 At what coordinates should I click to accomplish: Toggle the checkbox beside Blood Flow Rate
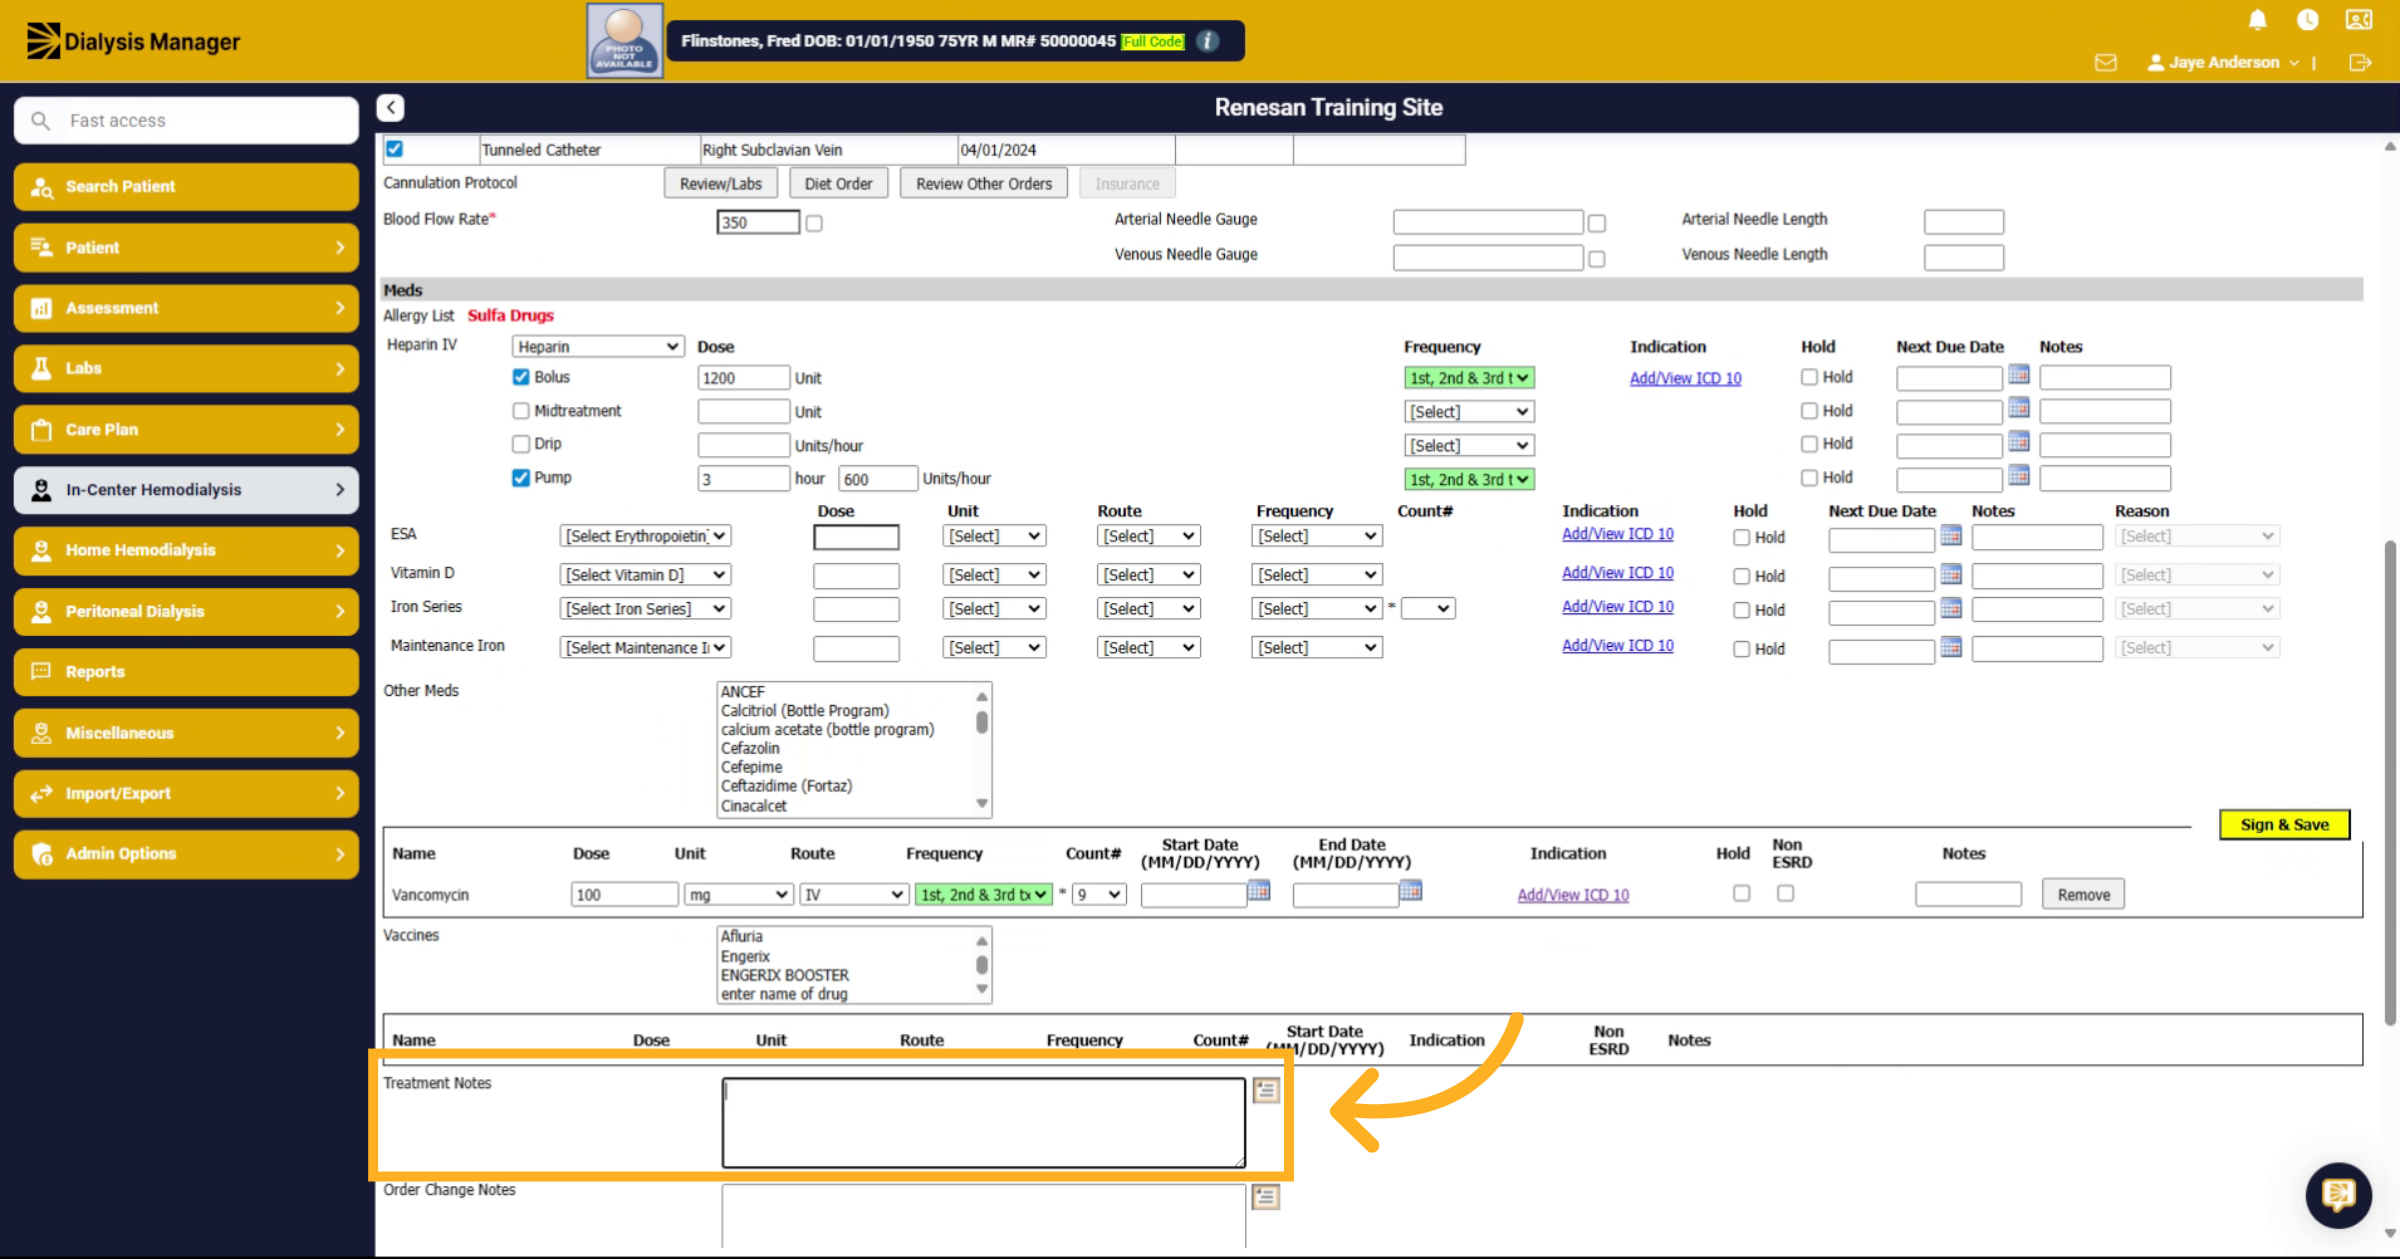(x=814, y=223)
